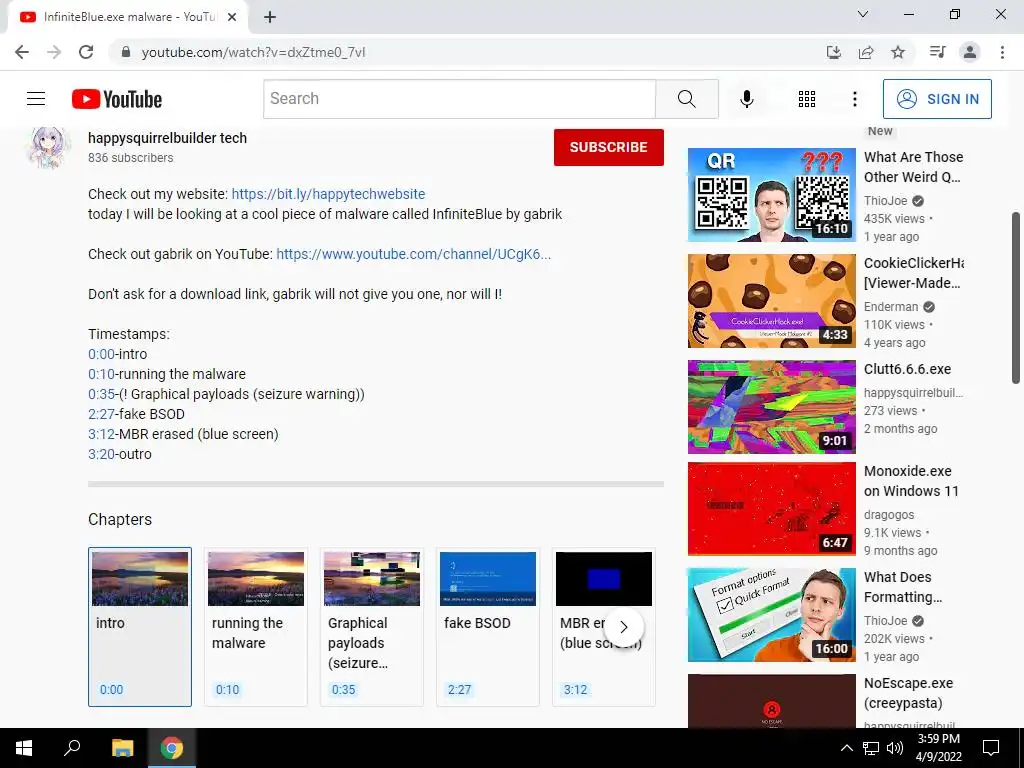Open the tab search dropdown chevron
1024x768 pixels.
pos(863,14)
